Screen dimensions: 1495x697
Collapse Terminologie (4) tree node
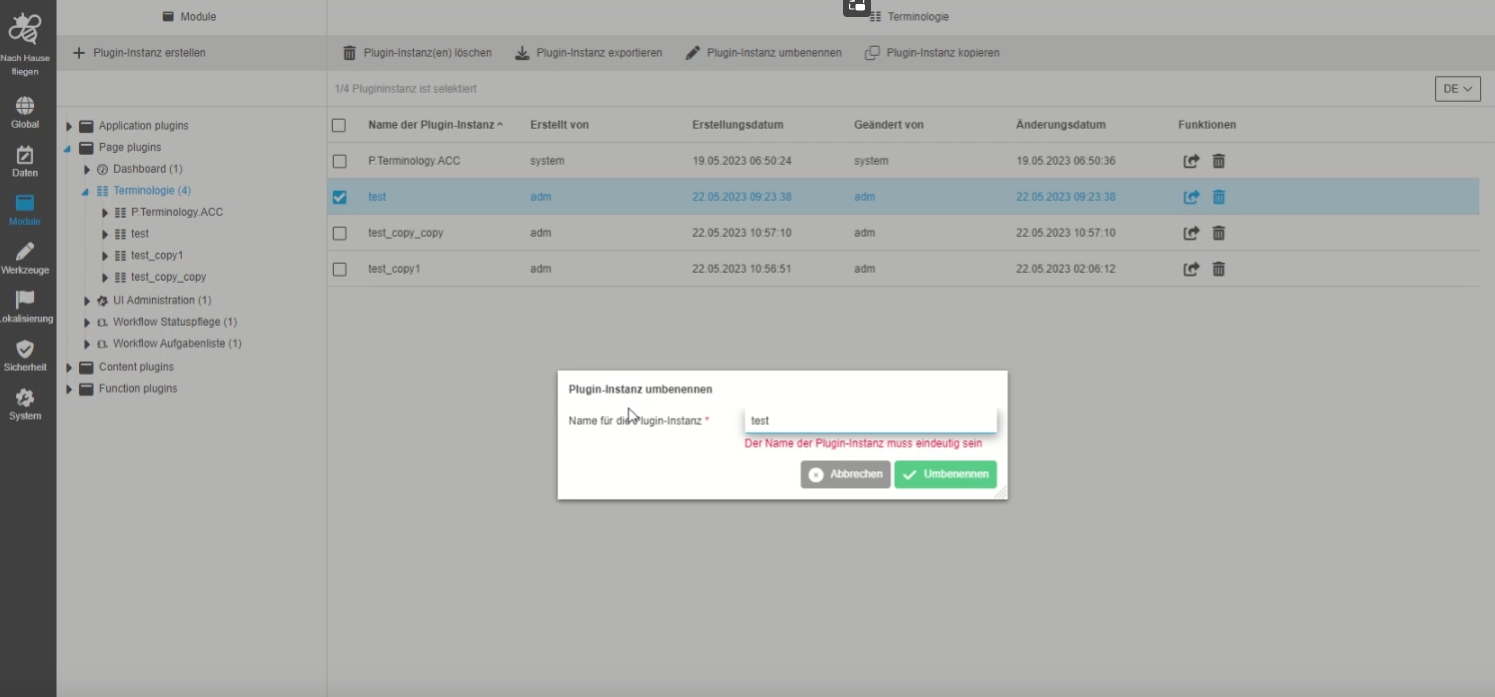[x=87, y=191]
